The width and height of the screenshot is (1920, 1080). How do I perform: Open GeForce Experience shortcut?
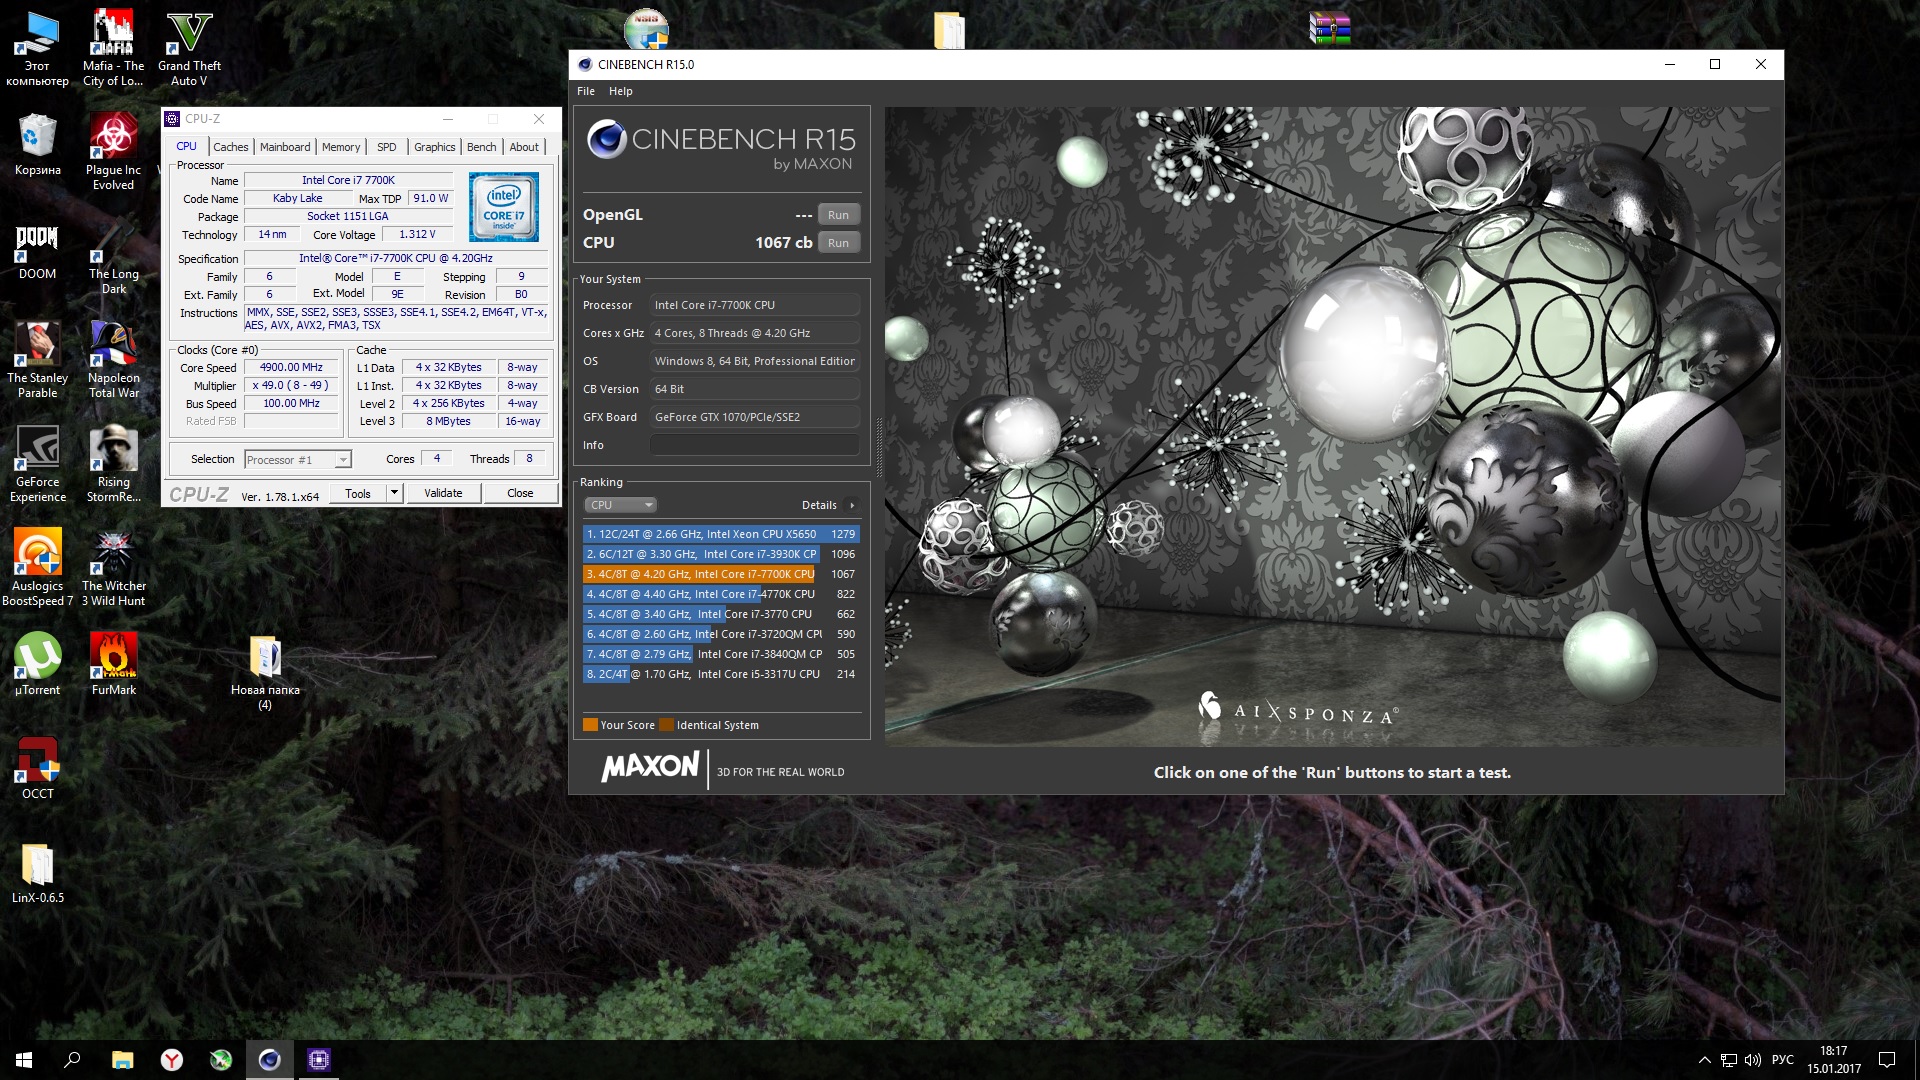coord(37,450)
